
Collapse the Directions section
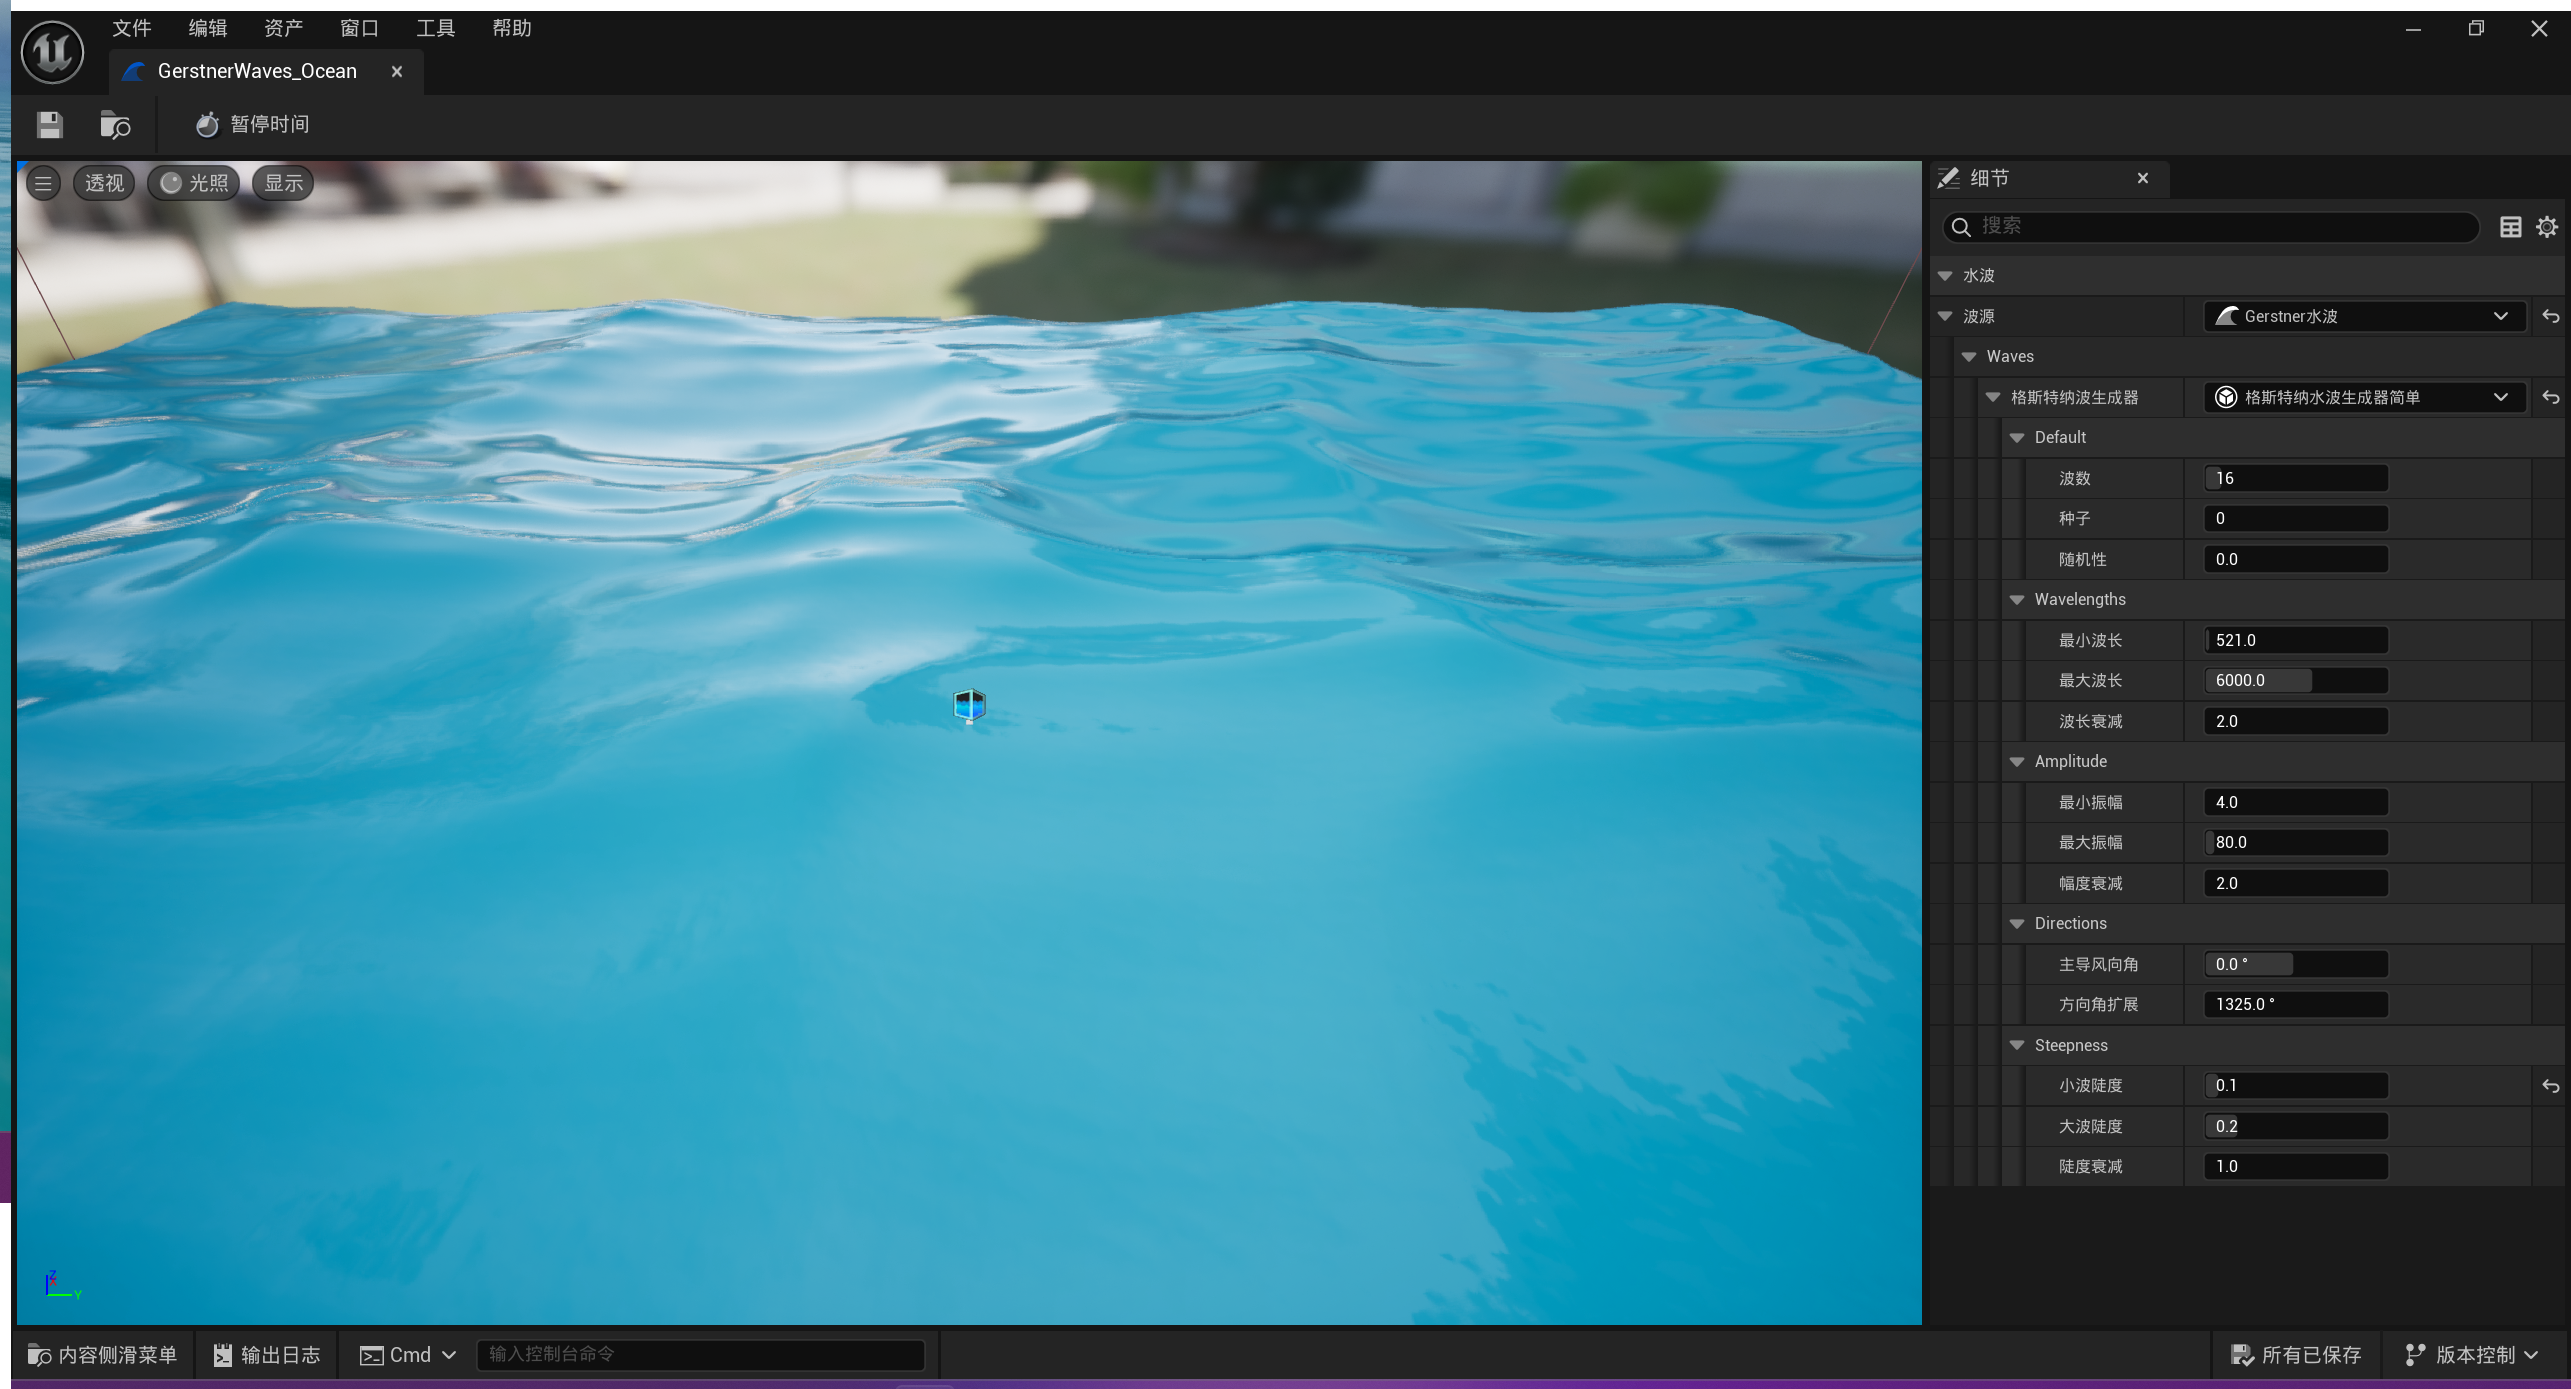pos(2017,924)
